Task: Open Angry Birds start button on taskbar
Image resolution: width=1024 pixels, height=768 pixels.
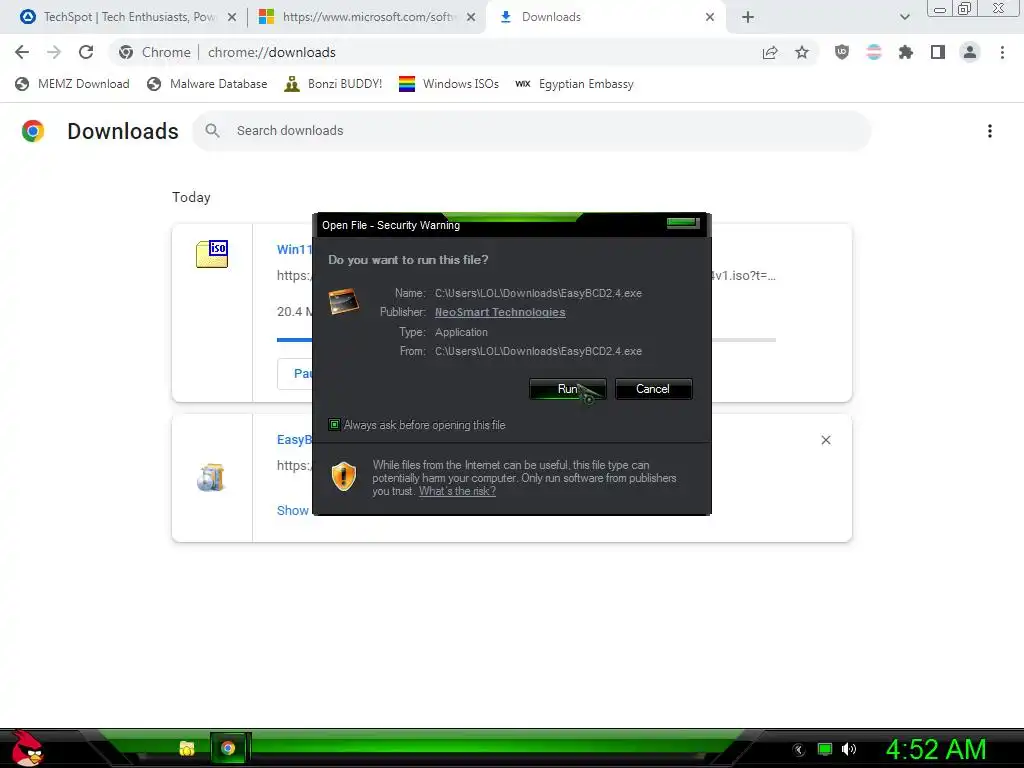Action: [x=26, y=748]
